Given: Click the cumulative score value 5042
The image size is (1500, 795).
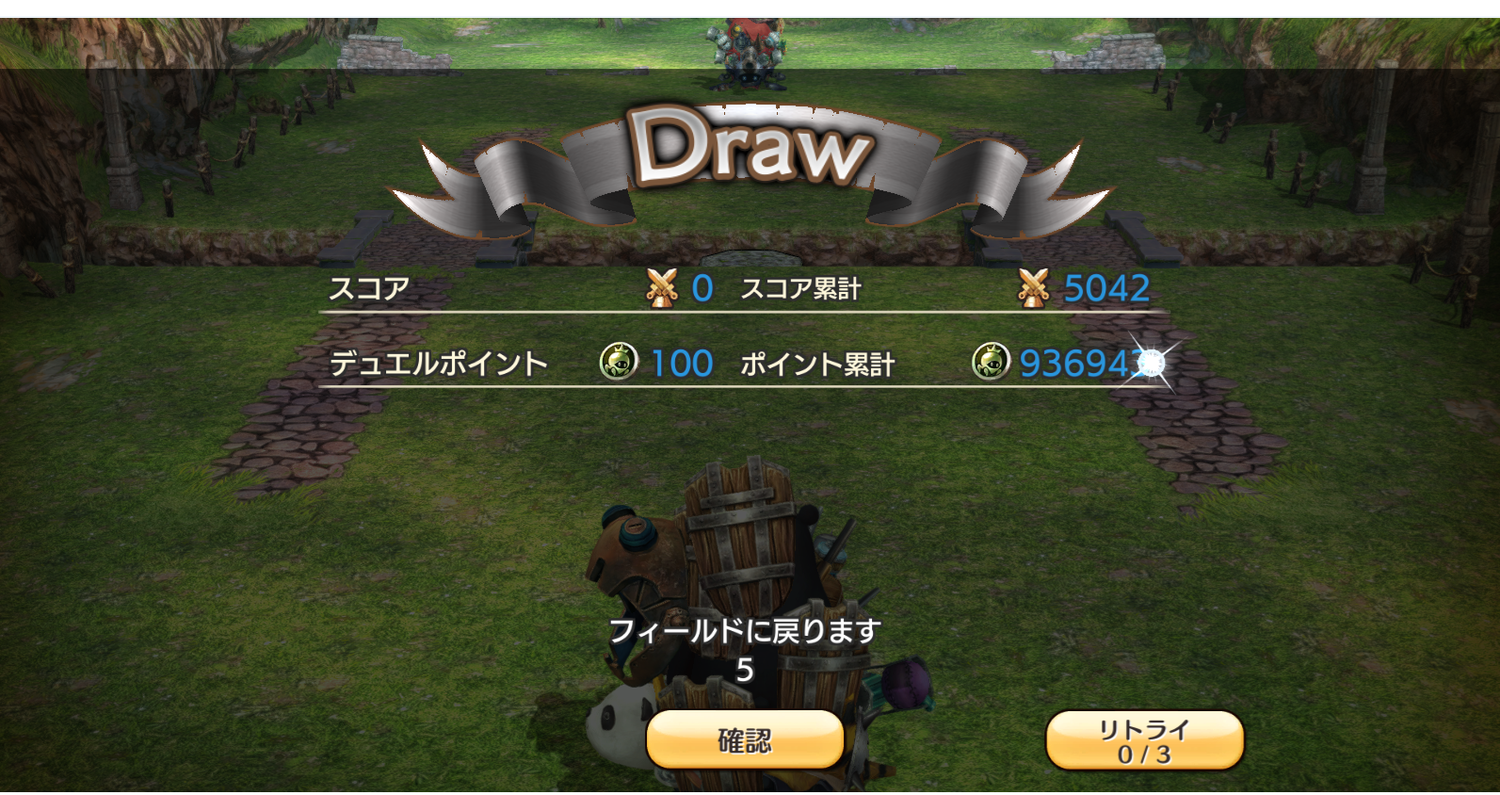Looking at the screenshot, I should pos(1106,289).
